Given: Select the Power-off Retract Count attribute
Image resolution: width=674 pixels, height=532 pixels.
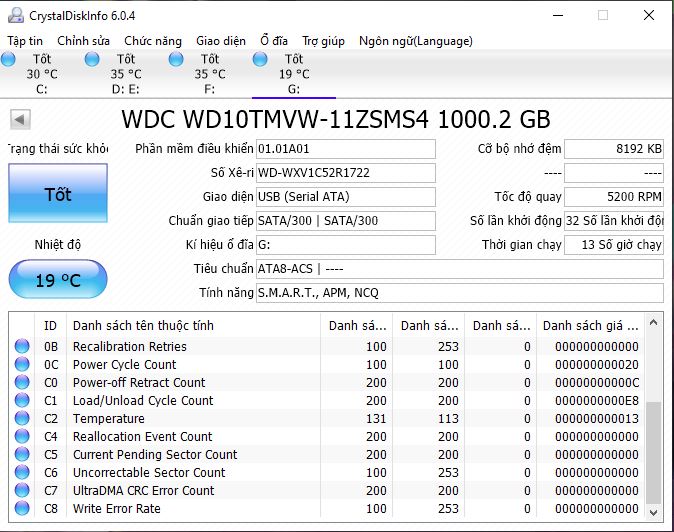Looking at the screenshot, I should tap(139, 382).
